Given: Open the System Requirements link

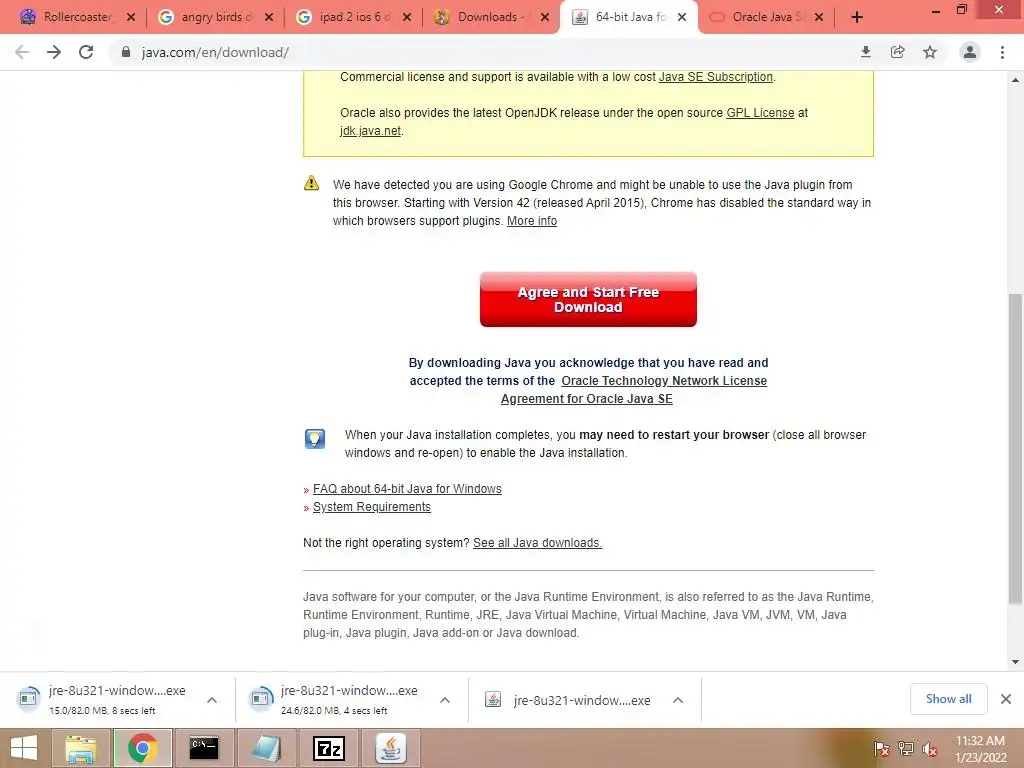Looking at the screenshot, I should click(372, 507).
